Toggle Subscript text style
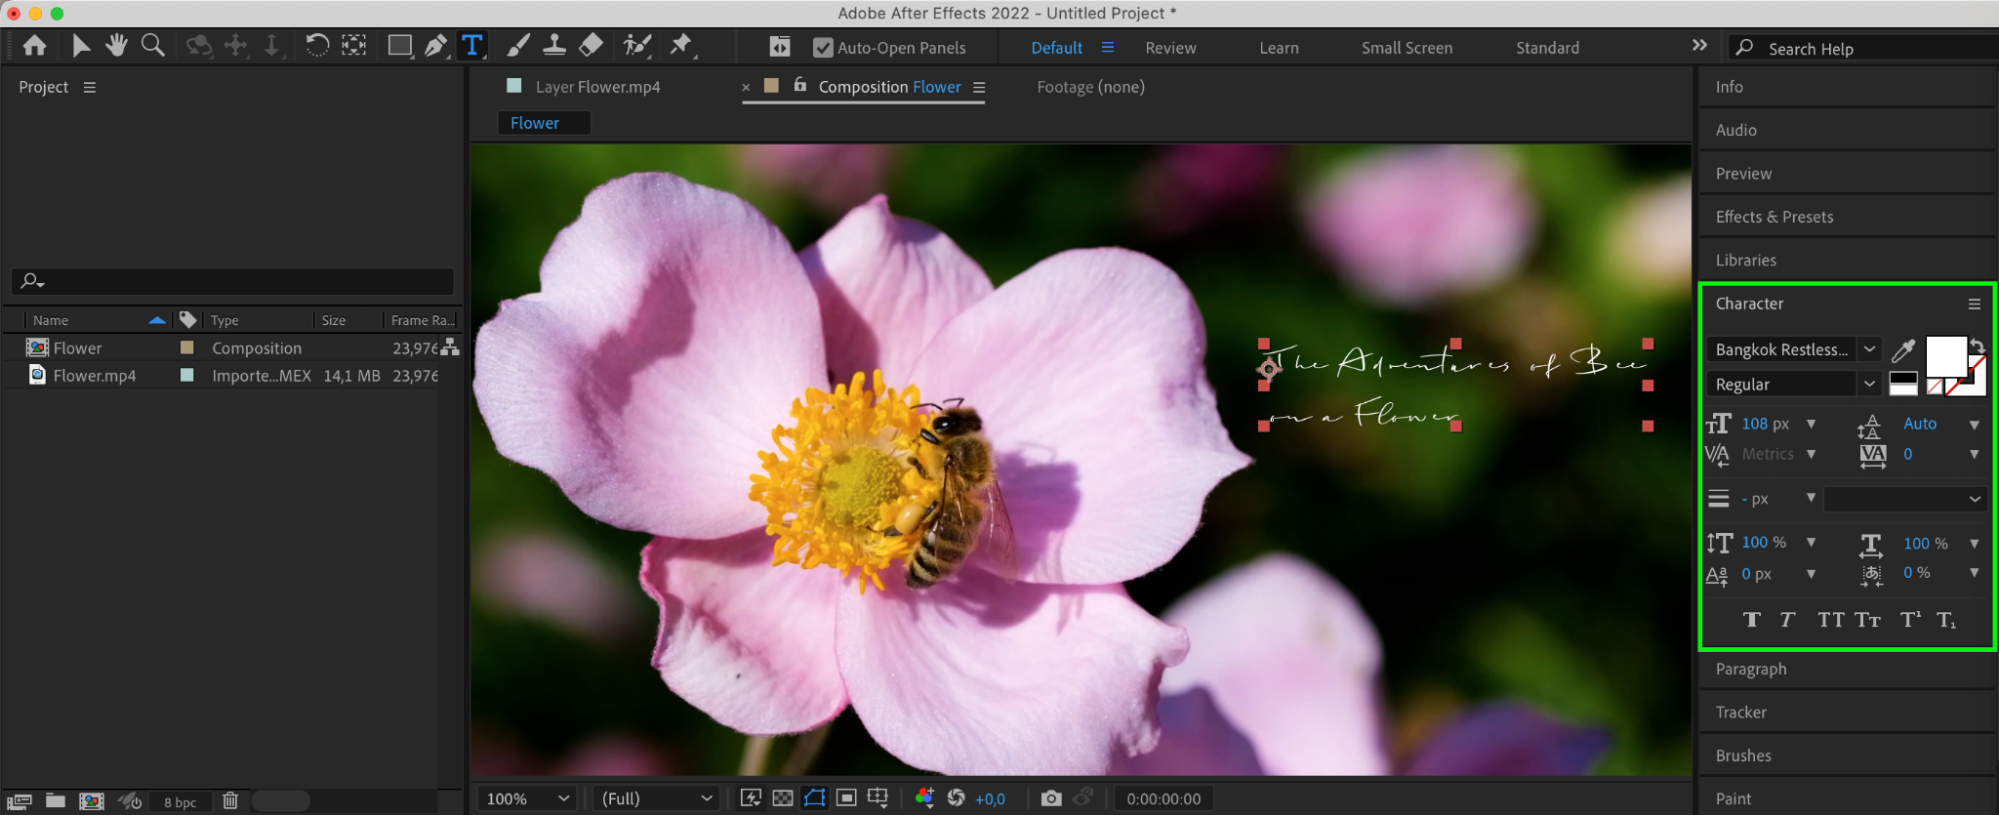Image resolution: width=1999 pixels, height=816 pixels. click(1946, 620)
